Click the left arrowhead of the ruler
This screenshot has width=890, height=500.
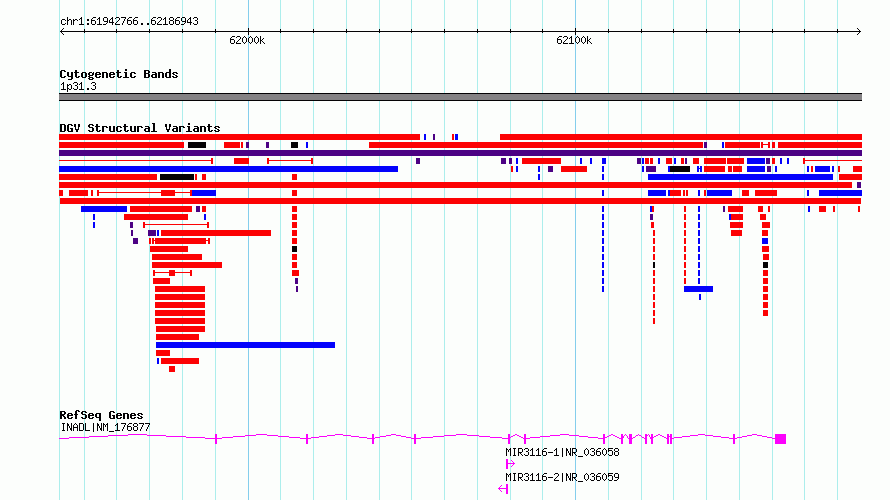[62, 31]
